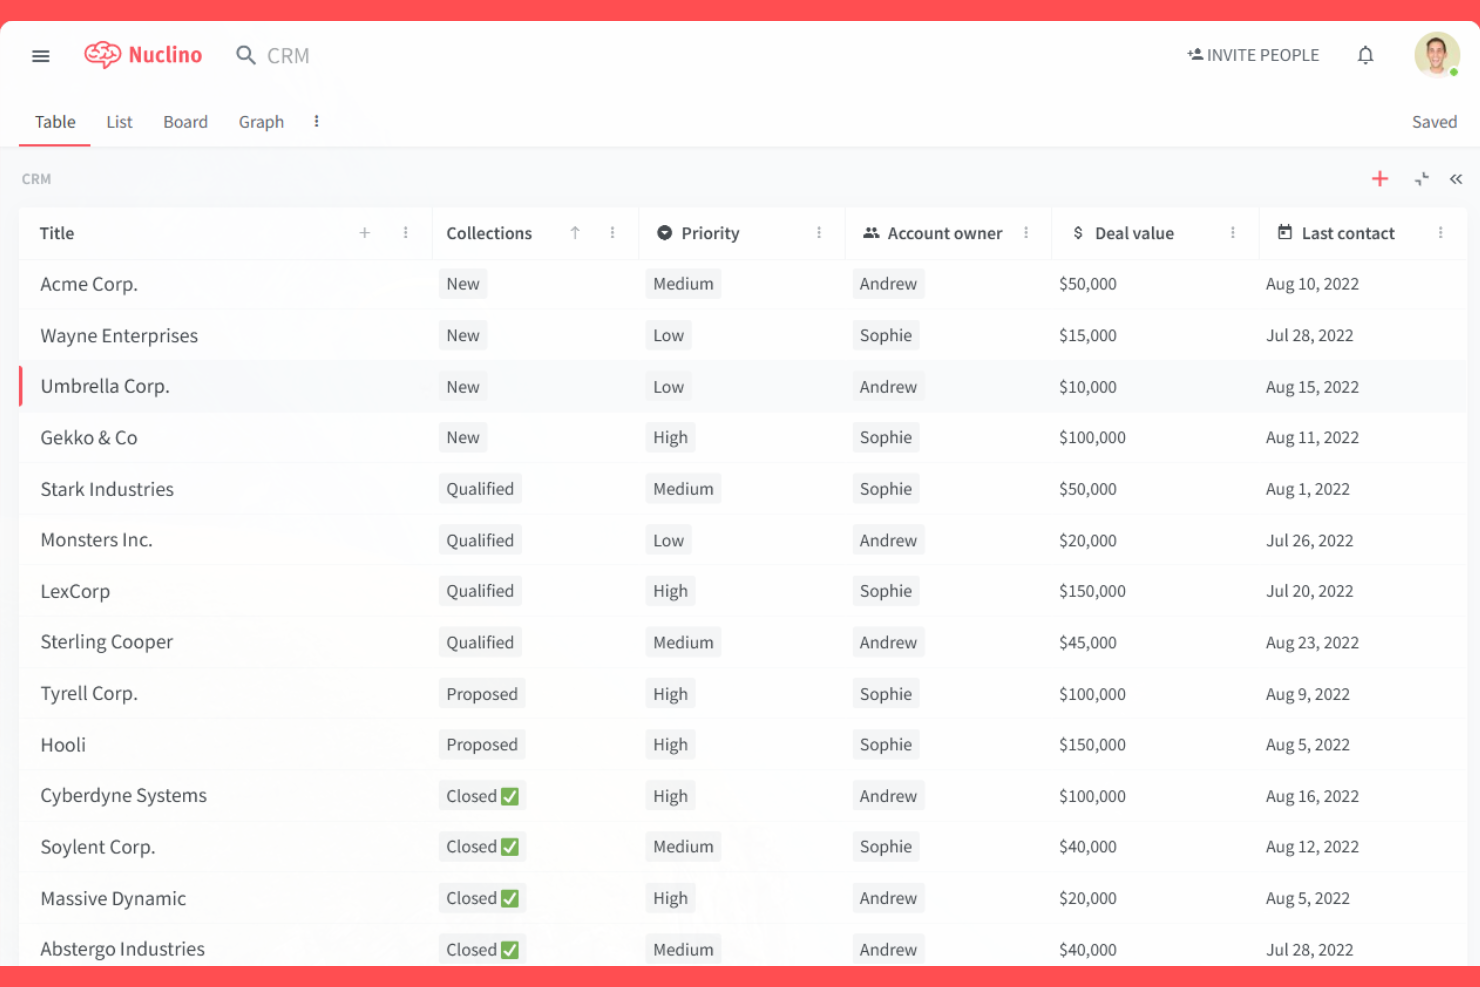
Task: Open Last contact column options menu
Action: click(x=1440, y=233)
